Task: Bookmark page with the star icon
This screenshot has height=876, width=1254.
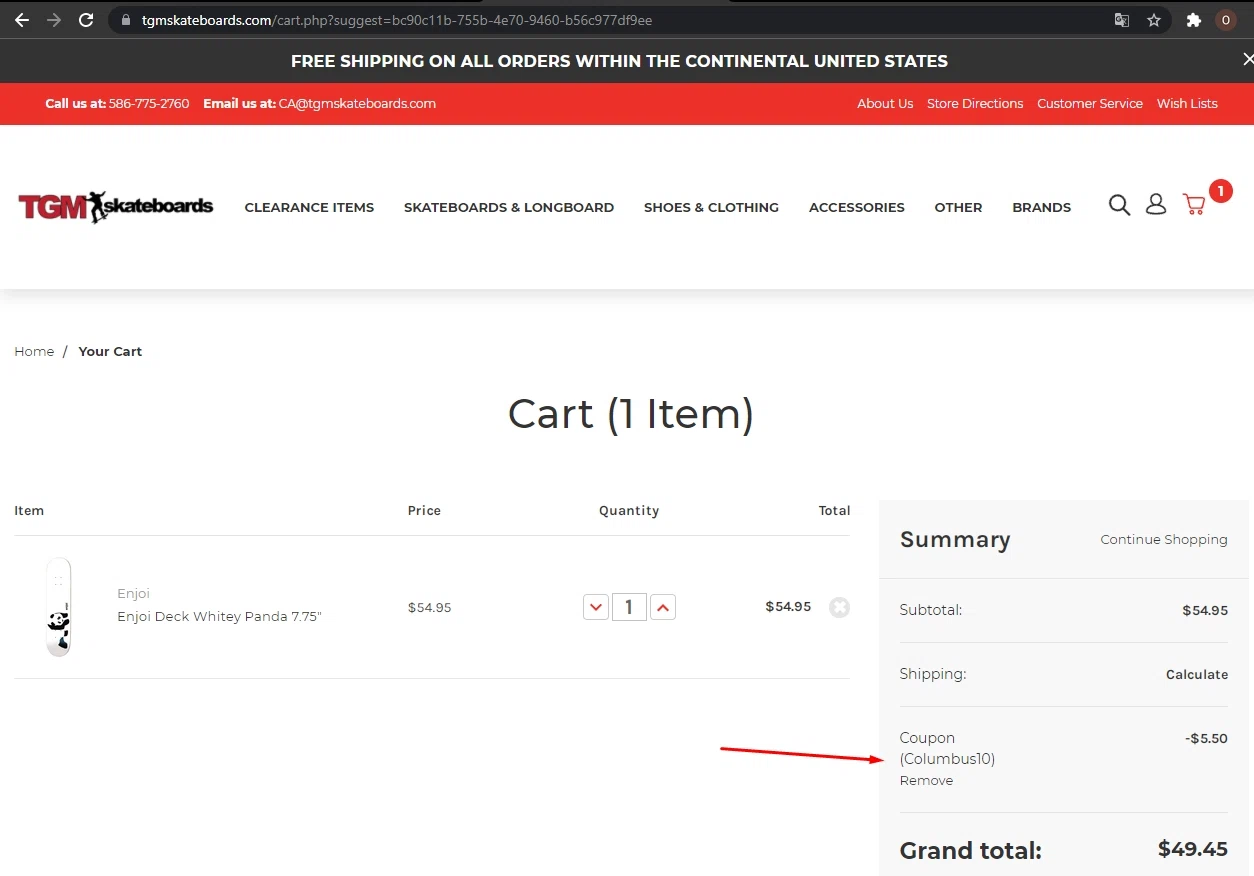Action: point(1154,20)
